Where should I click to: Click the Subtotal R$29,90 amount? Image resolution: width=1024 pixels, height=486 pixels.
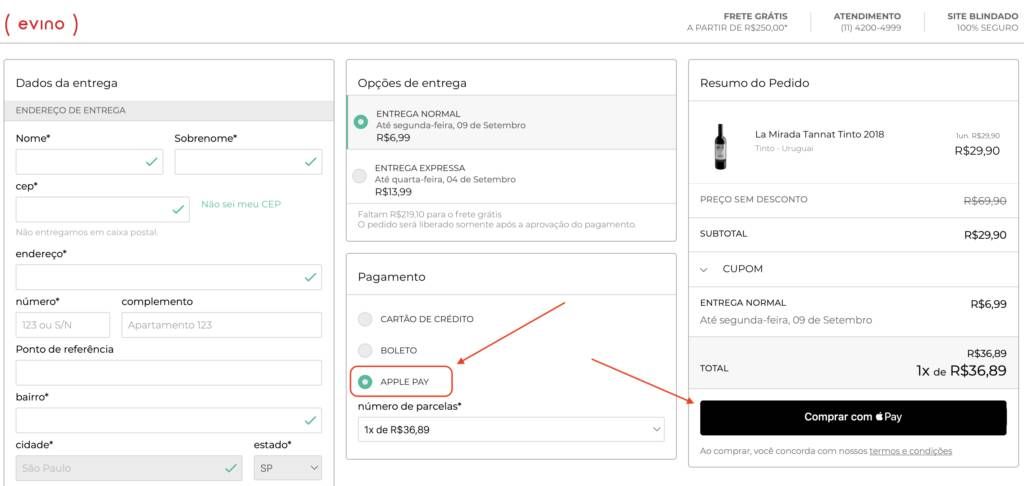coord(985,235)
